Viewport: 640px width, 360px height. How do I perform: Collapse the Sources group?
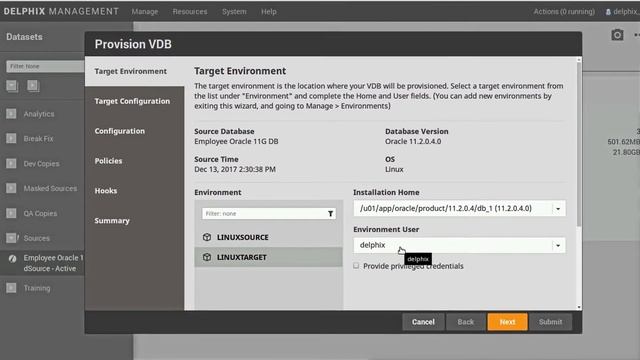pos(11,238)
